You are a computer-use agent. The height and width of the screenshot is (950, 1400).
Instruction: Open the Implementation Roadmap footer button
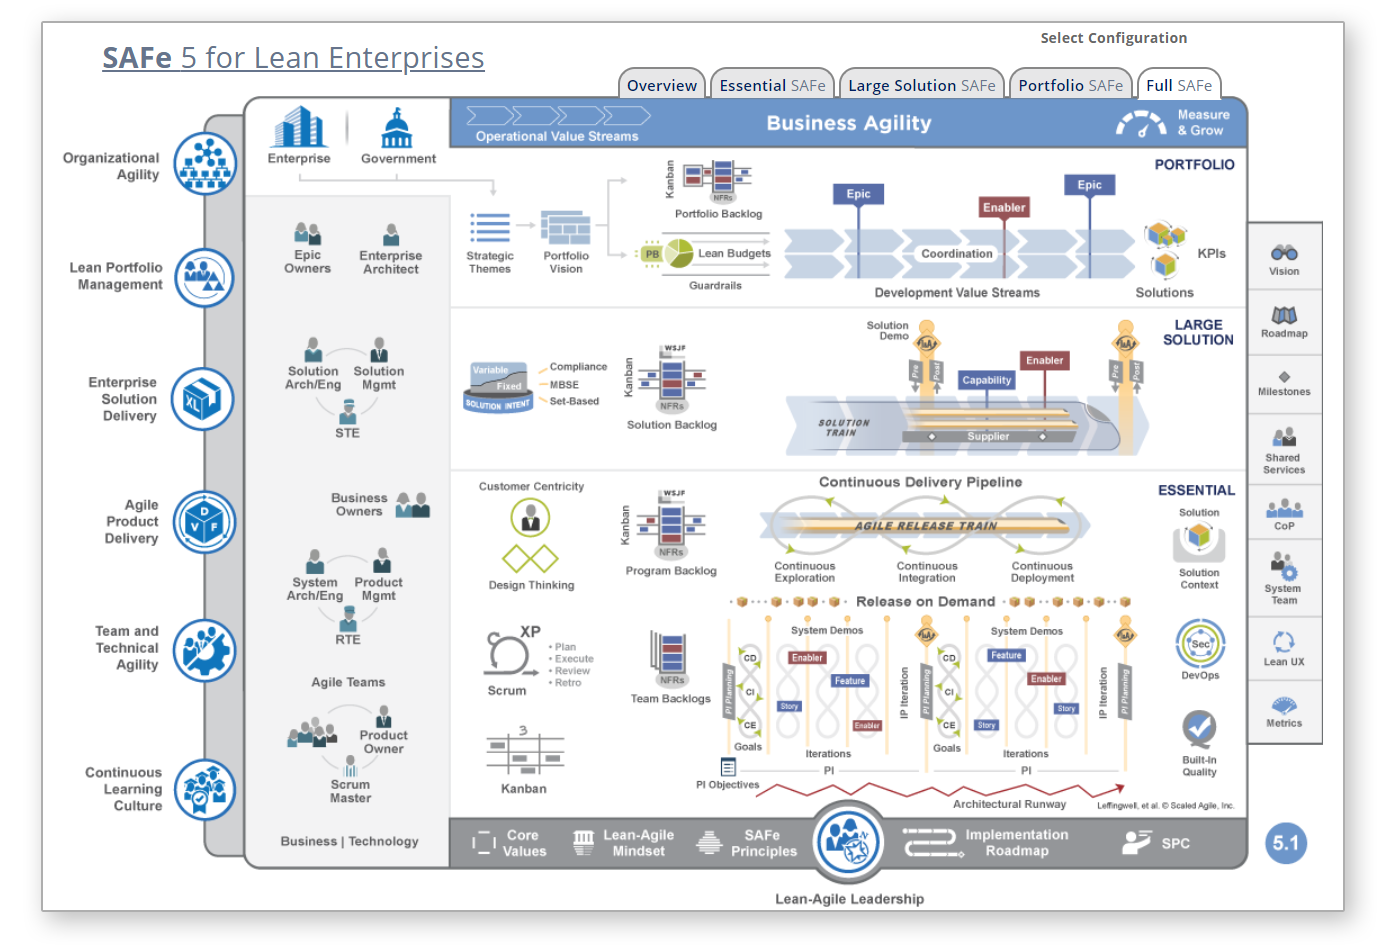[986, 842]
